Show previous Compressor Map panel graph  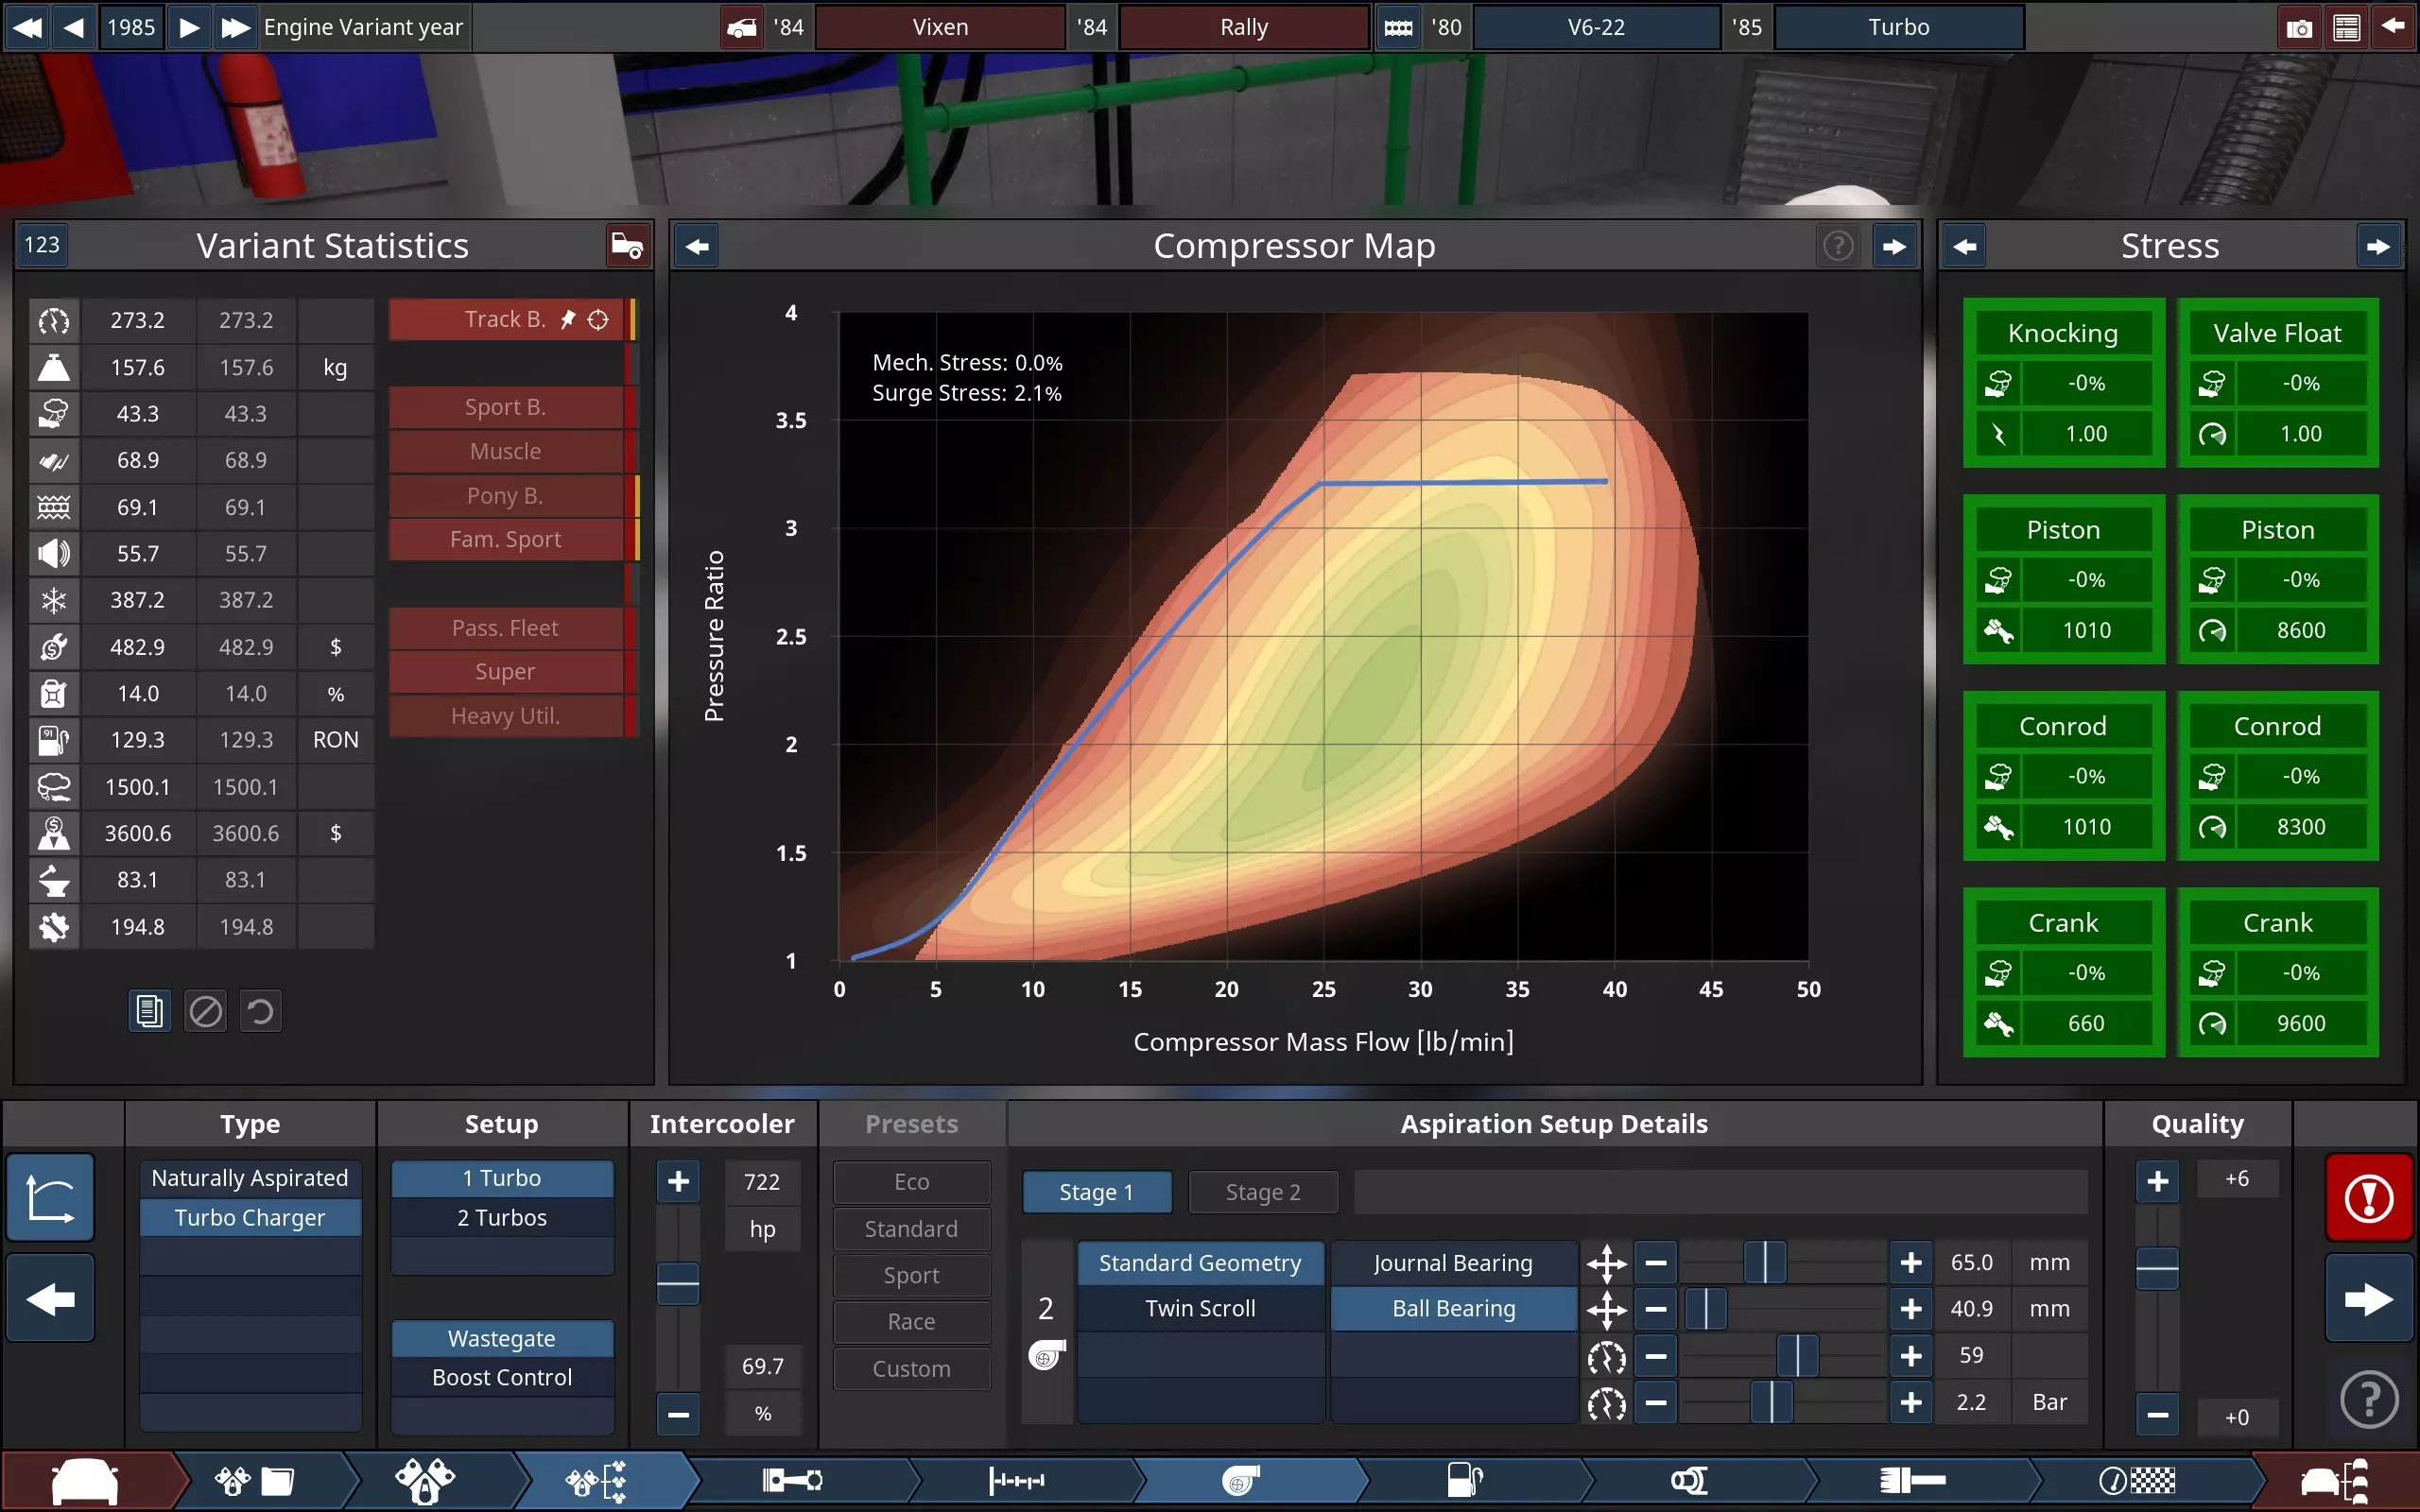[x=697, y=246]
